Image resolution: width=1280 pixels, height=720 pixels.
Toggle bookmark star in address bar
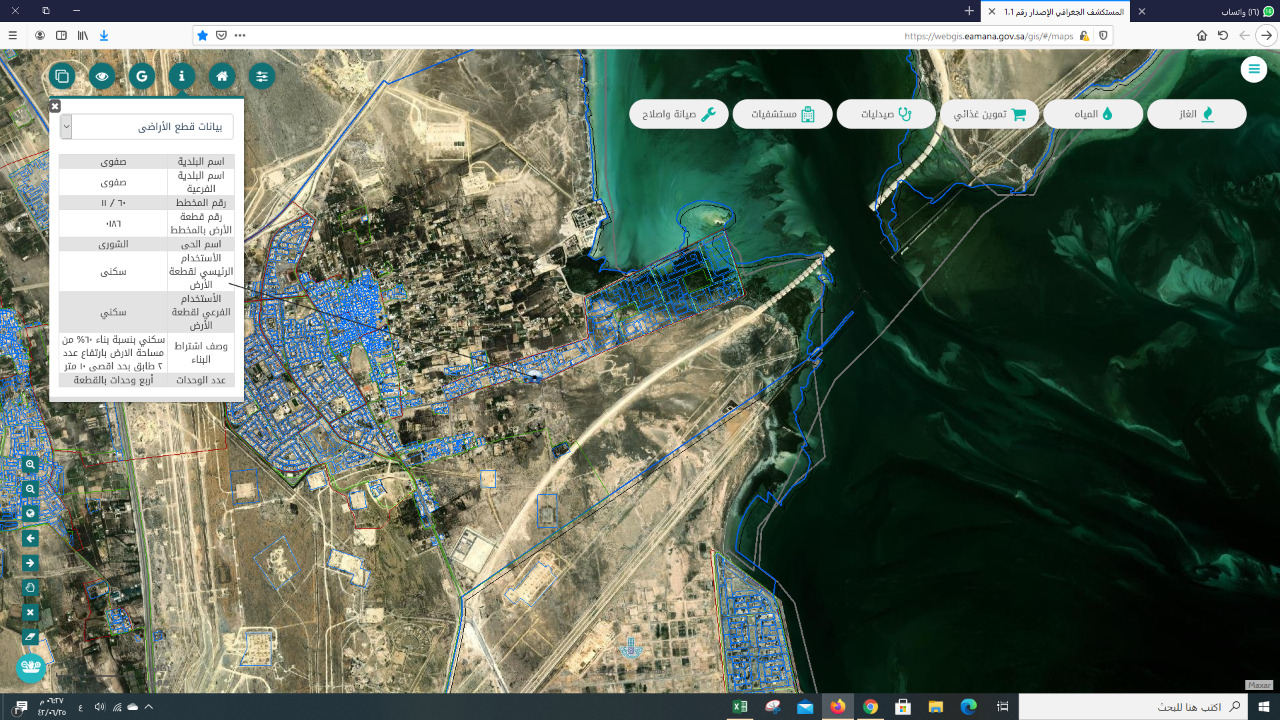[203, 35]
